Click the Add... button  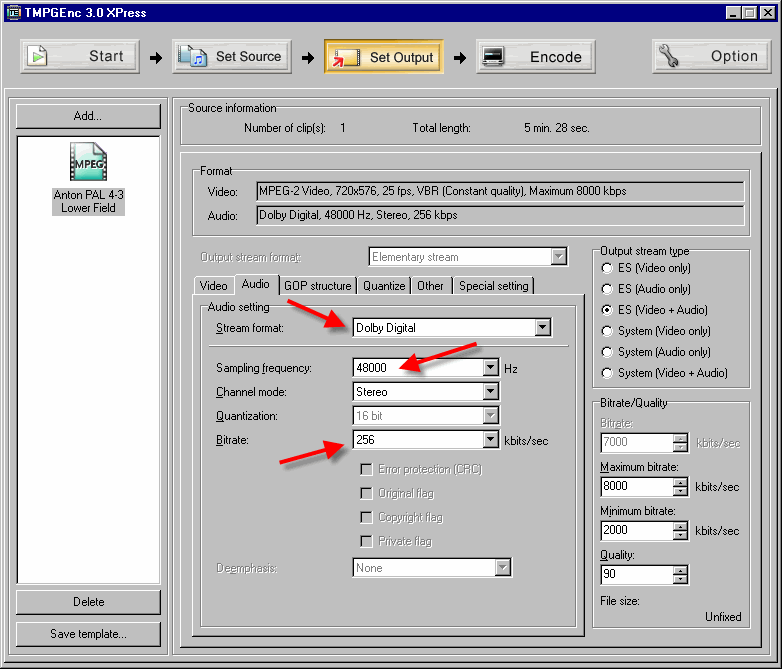click(x=88, y=116)
